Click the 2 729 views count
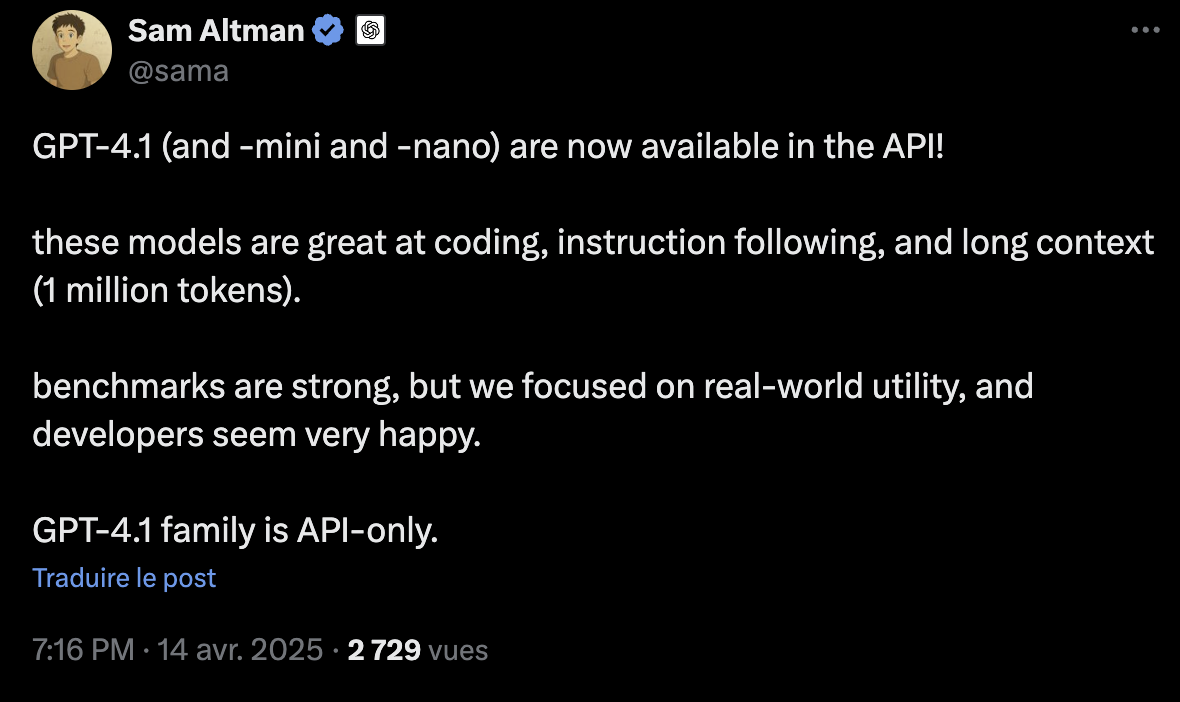Screen dimensions: 1180x702 pyautogui.click(x=384, y=649)
